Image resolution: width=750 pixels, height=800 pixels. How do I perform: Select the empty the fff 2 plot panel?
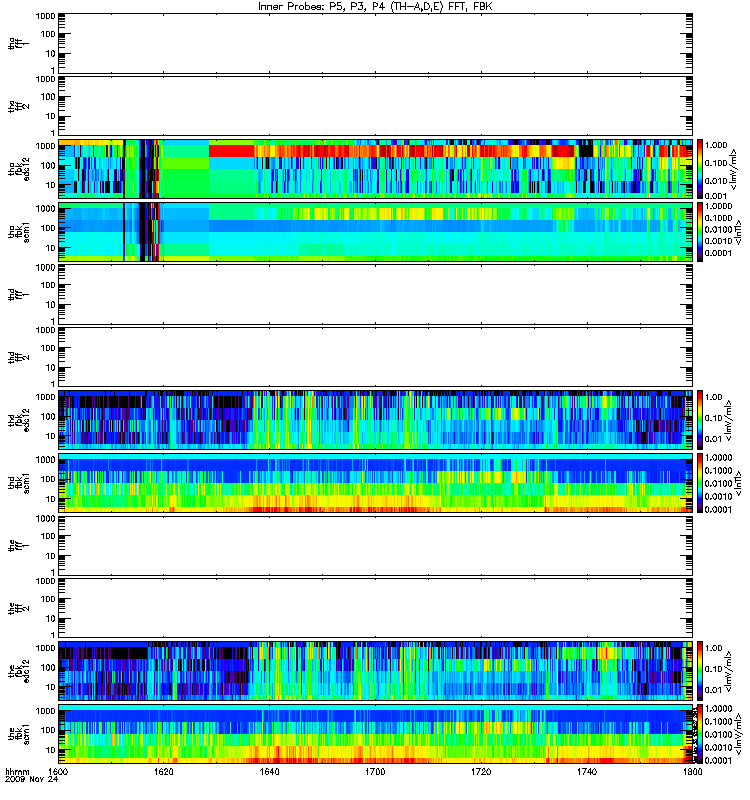[376, 608]
